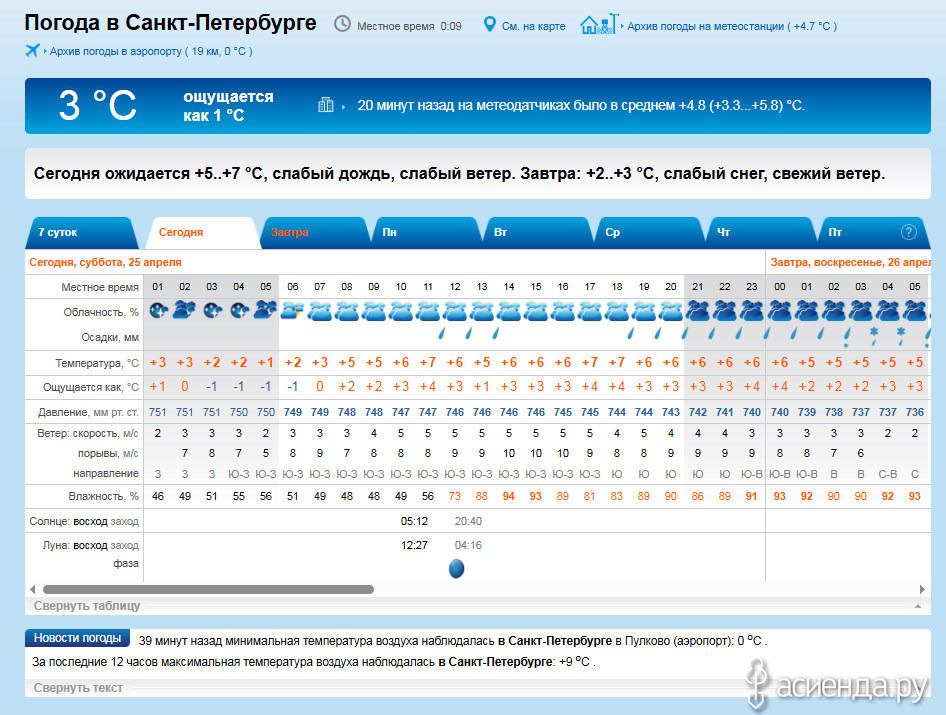Screen dimensions: 946x715
Task: Click the 01:00 cloudiness moon icon
Action: (158, 311)
